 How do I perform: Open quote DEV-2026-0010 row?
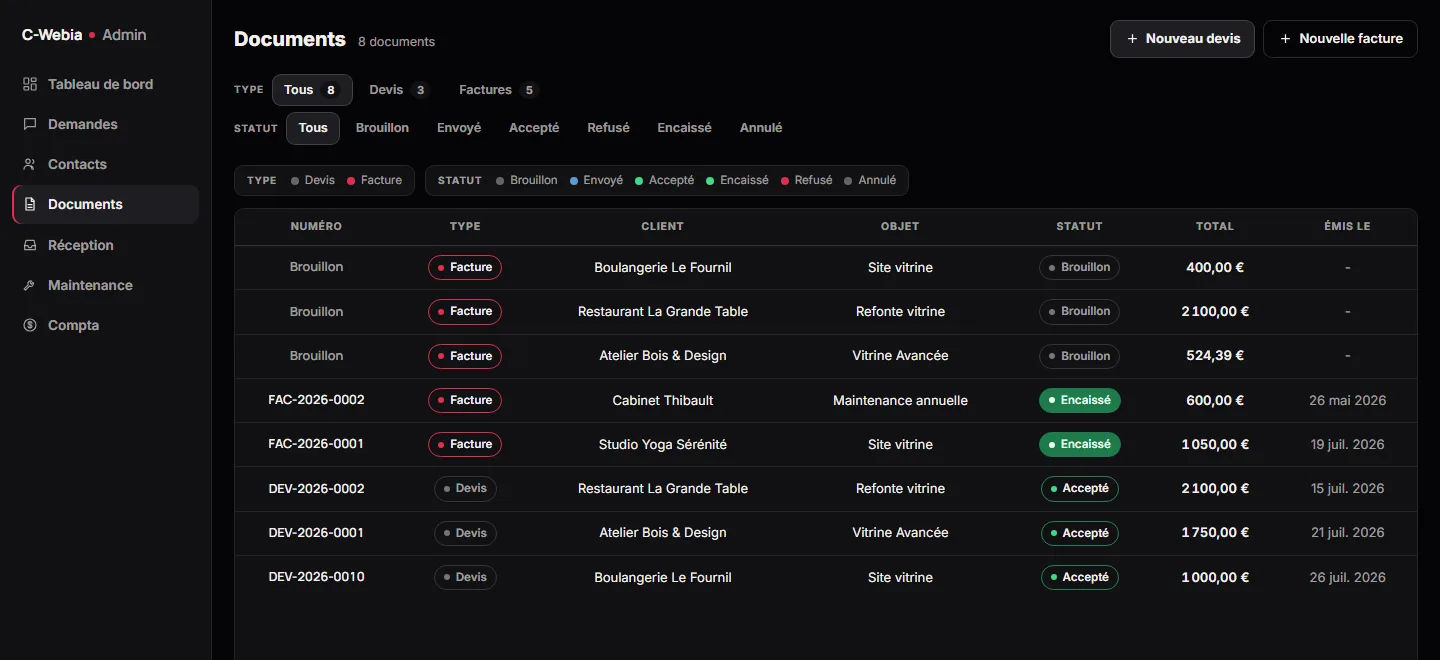pos(826,577)
